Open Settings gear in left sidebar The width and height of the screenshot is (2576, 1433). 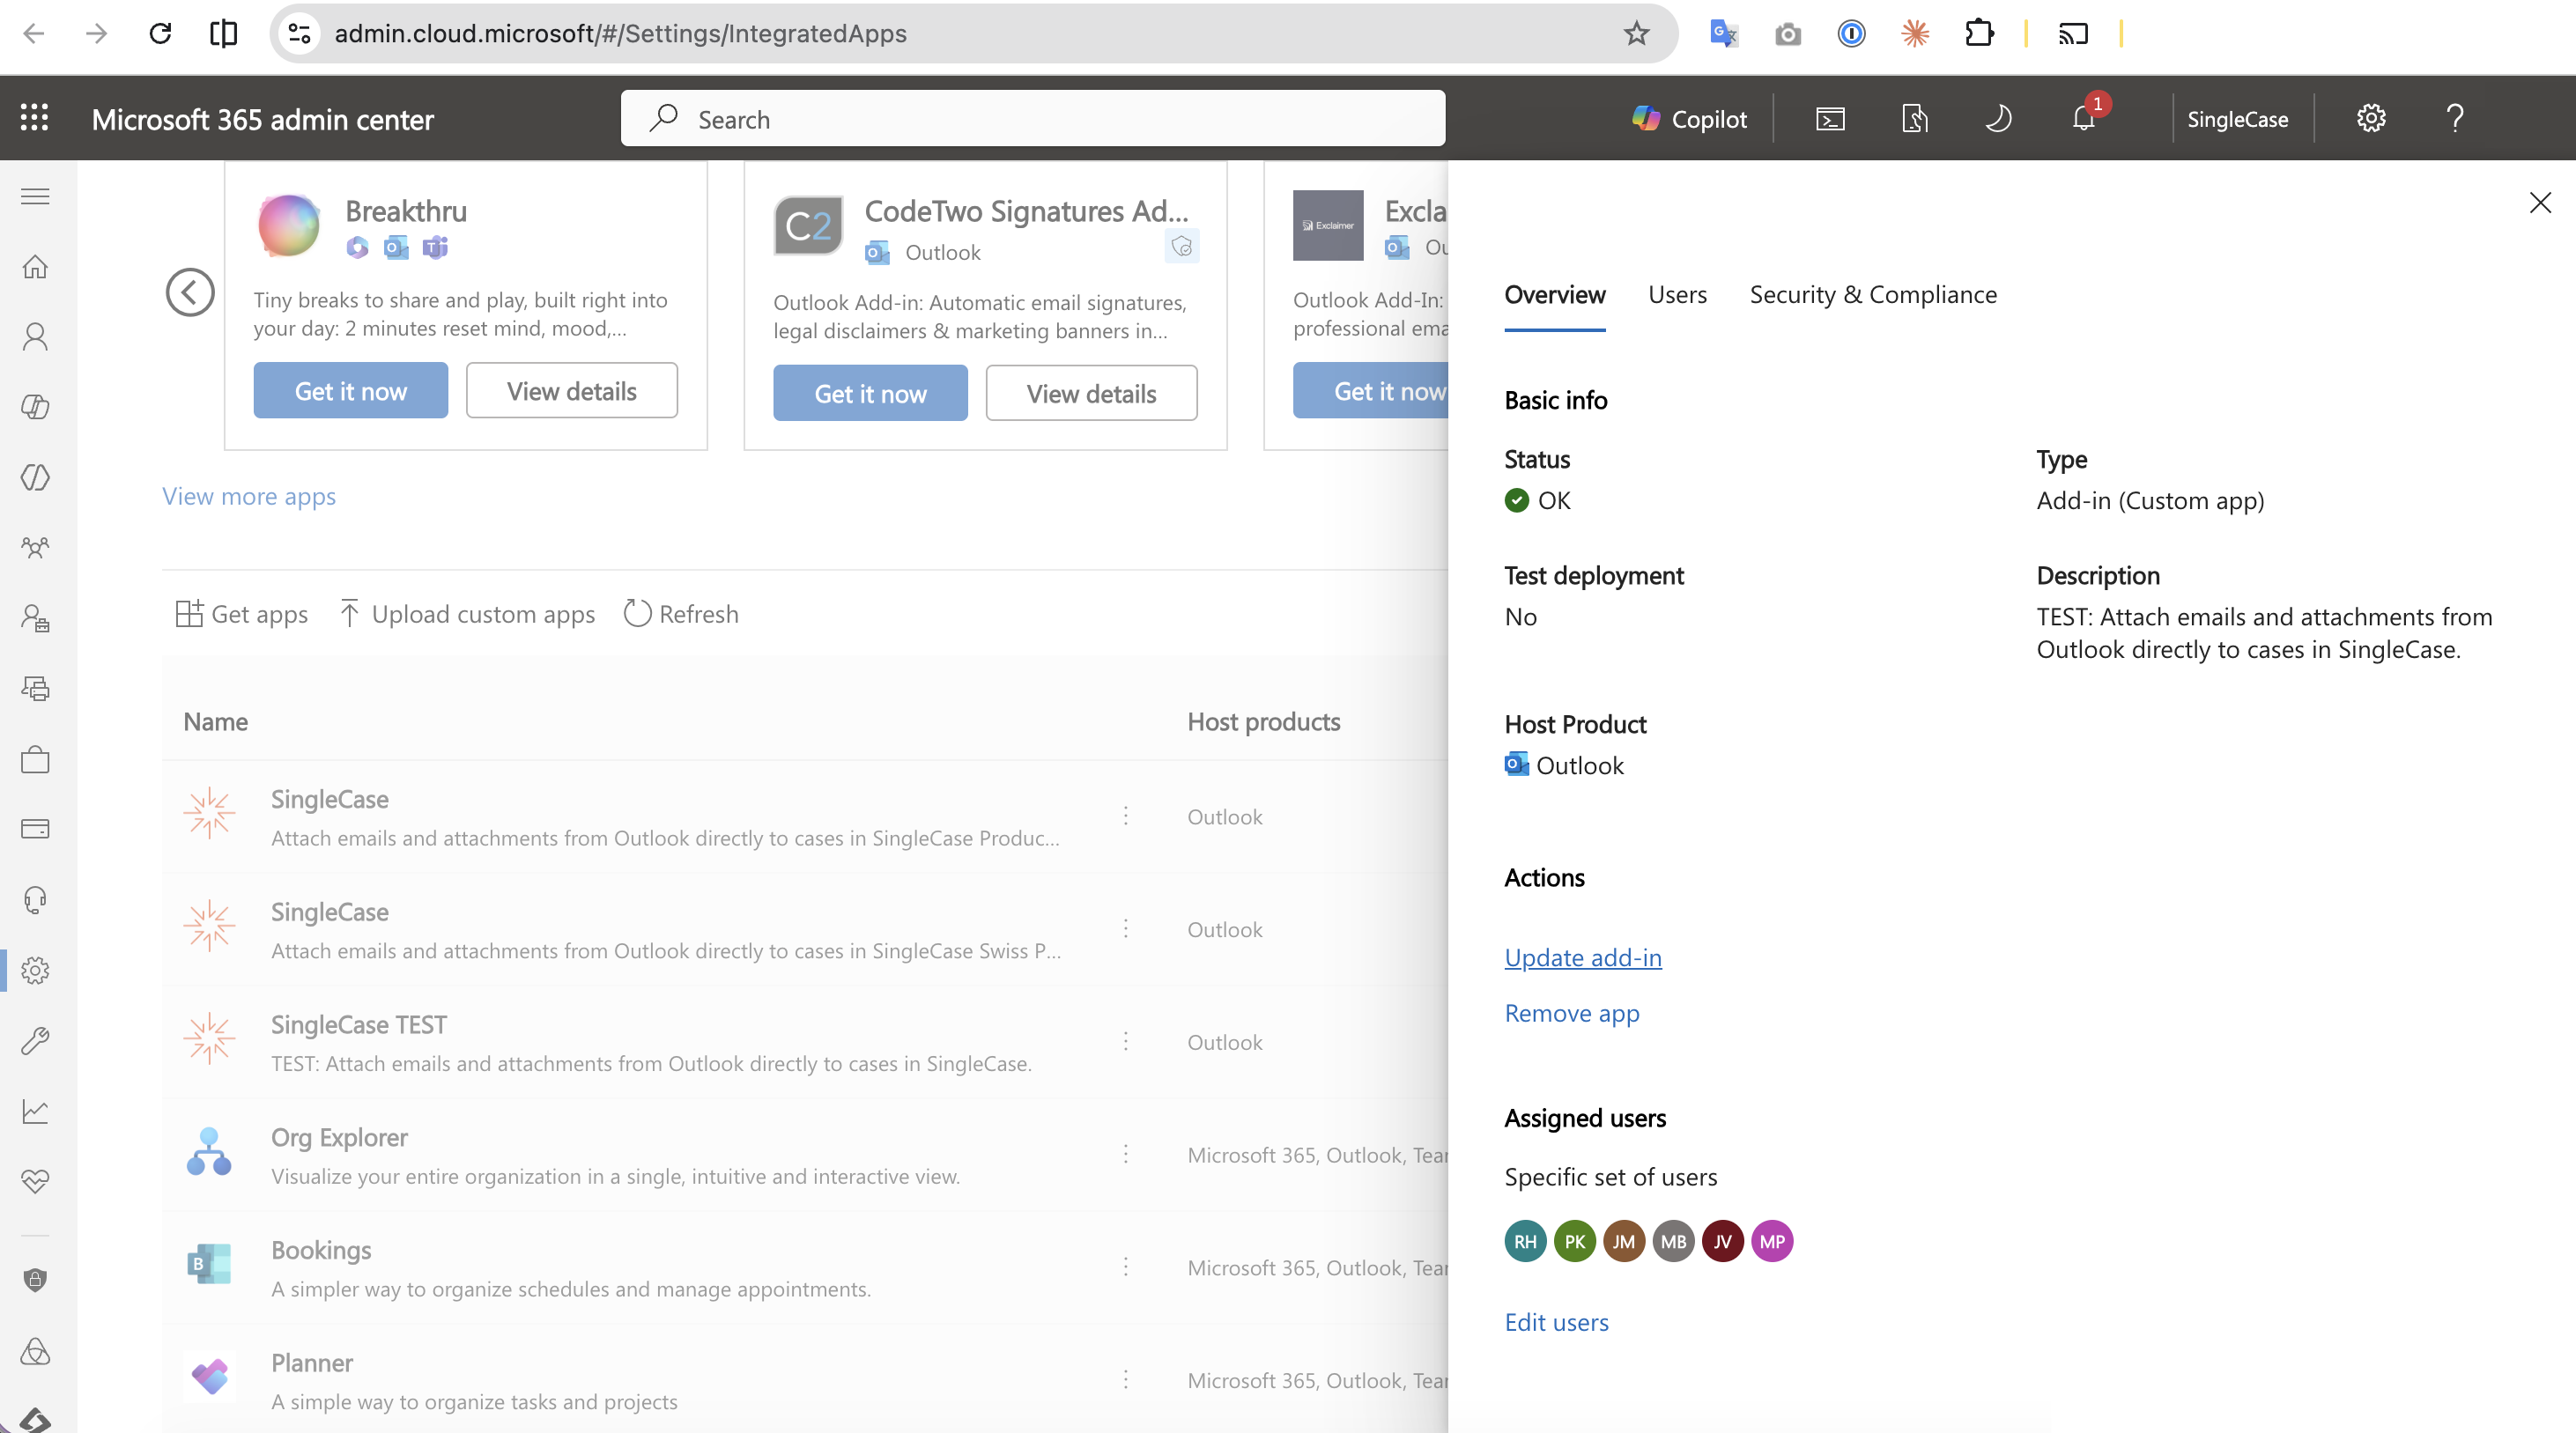click(x=35, y=970)
